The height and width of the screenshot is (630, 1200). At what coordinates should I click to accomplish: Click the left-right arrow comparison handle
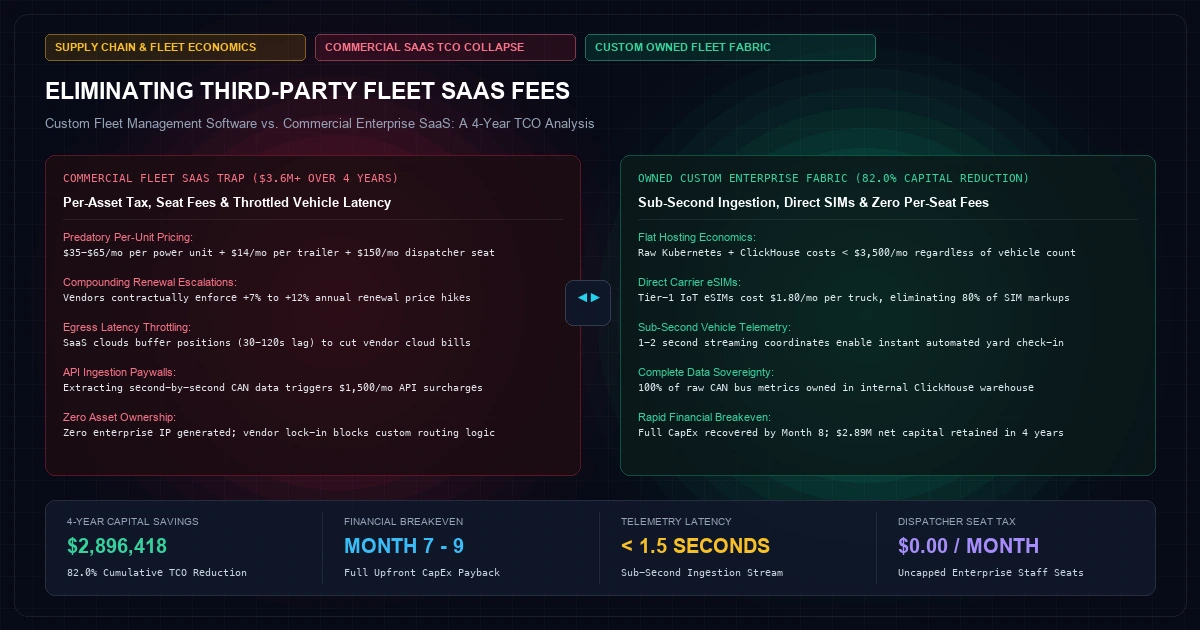click(588, 303)
